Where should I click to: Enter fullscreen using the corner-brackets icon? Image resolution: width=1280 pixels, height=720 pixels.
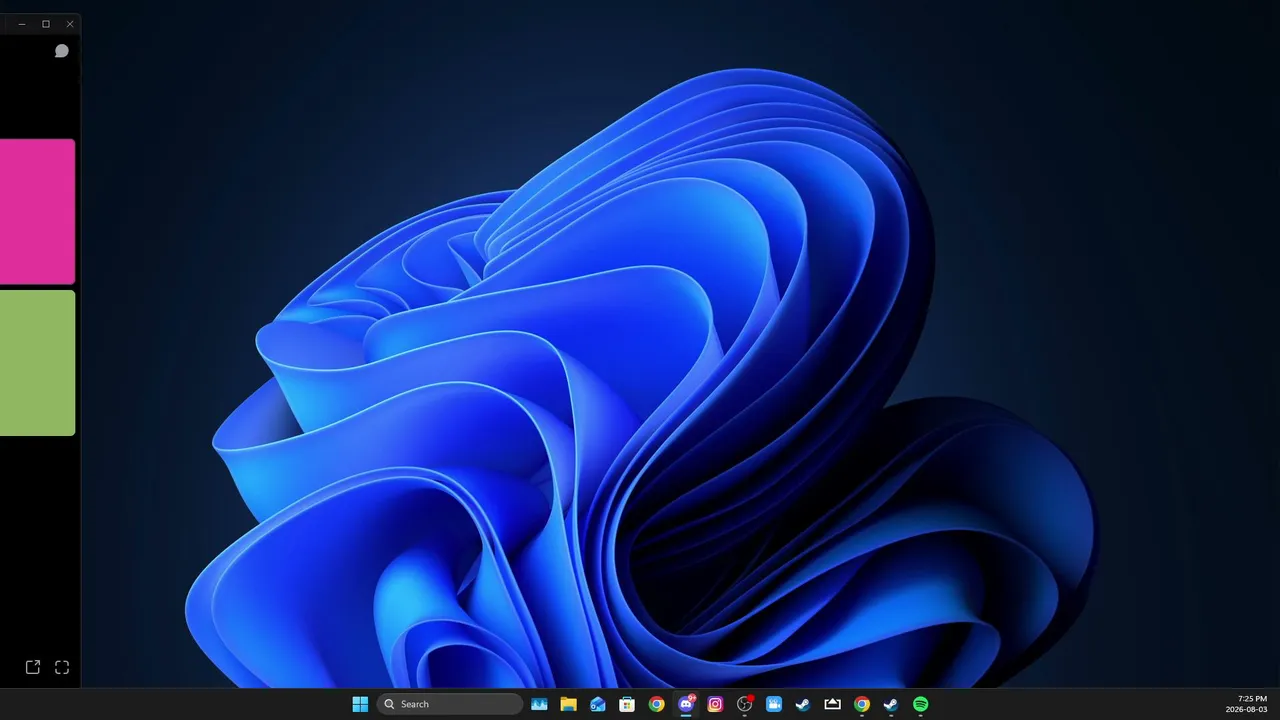click(x=62, y=667)
